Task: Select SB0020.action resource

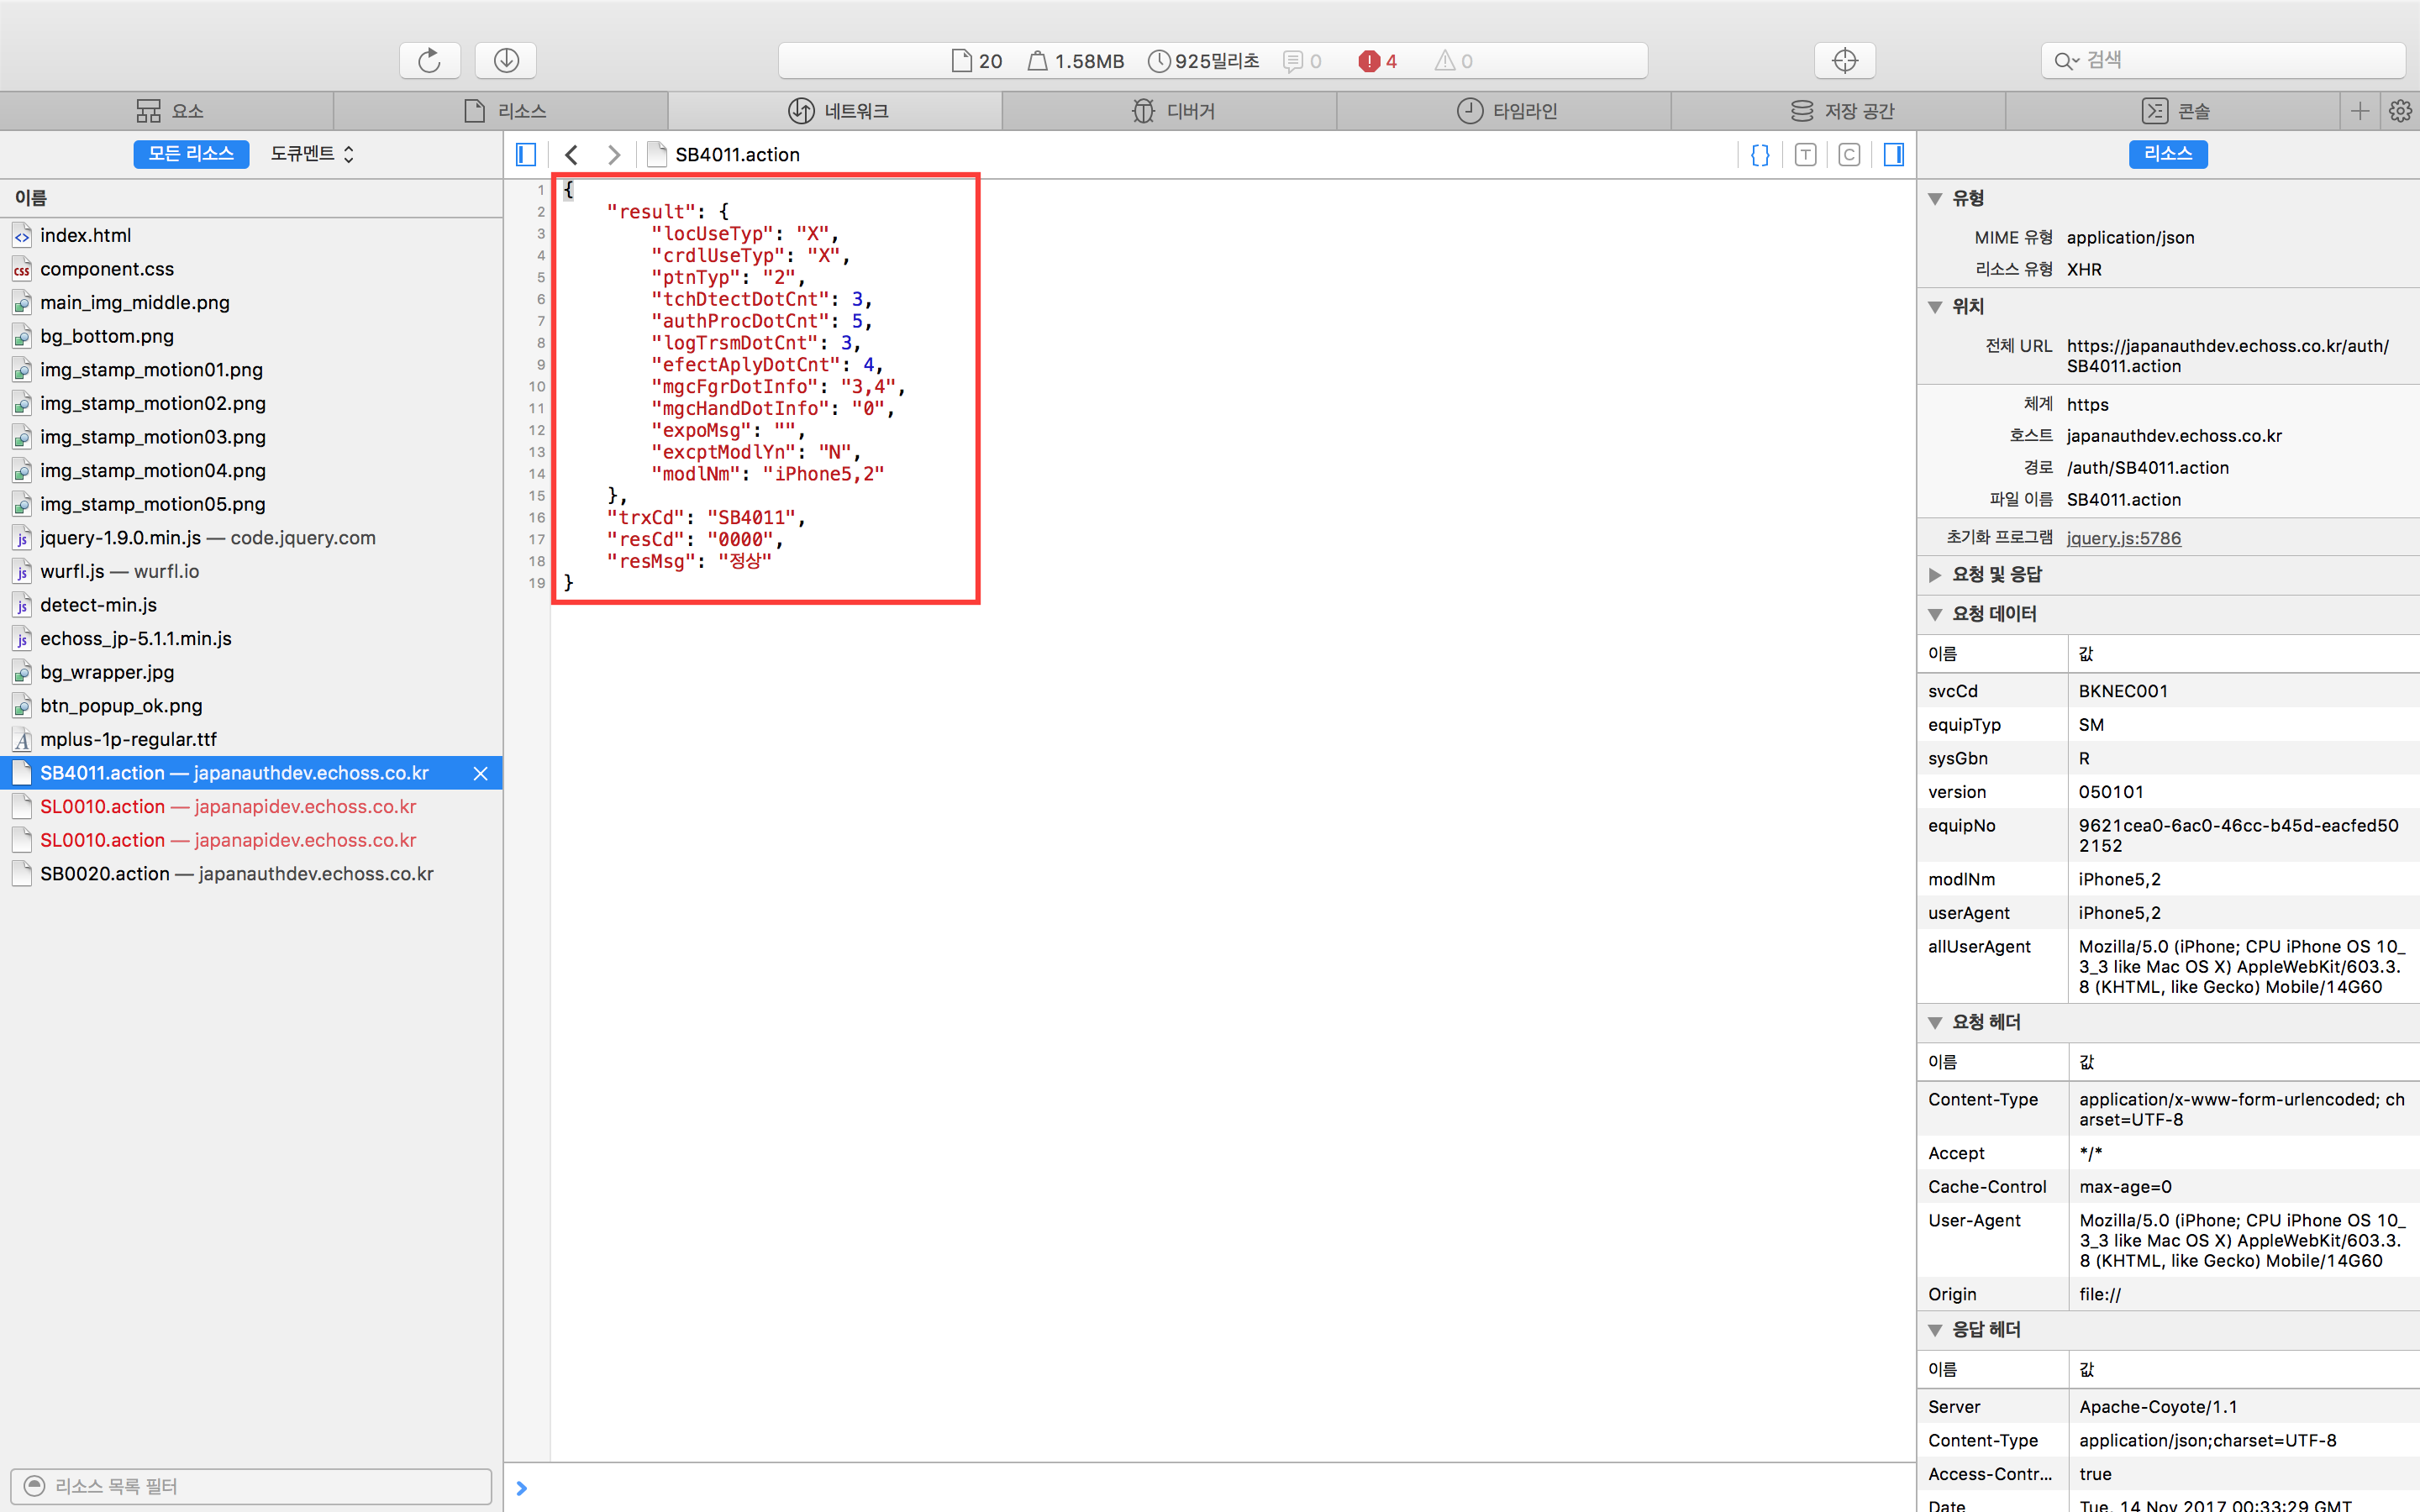Action: click(x=251, y=874)
